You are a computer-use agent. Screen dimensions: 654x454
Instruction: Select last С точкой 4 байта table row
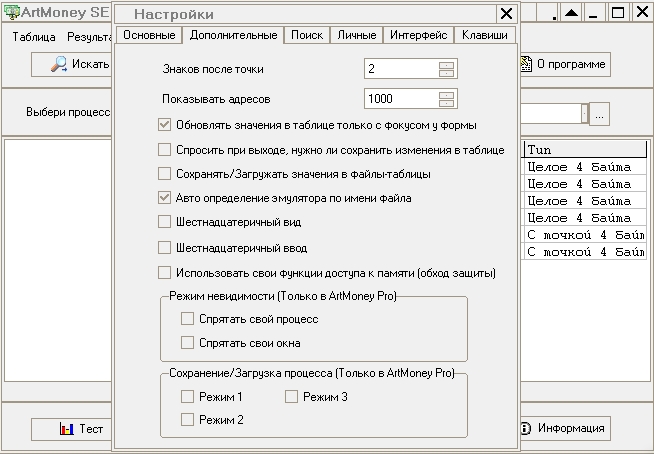tap(584, 252)
